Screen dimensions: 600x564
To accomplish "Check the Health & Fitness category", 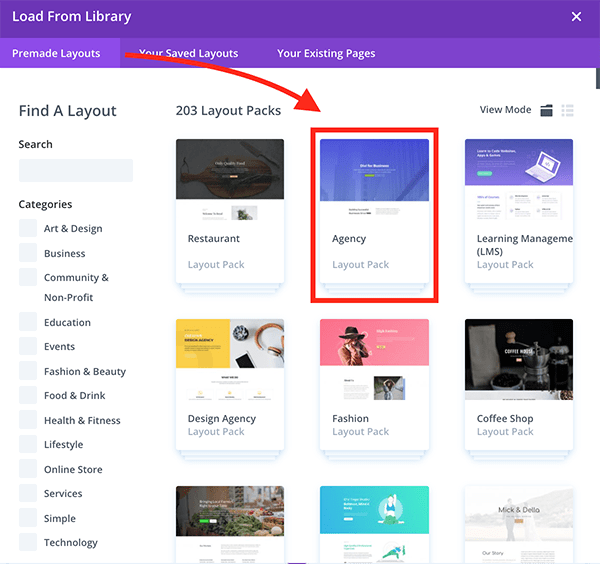I will coord(28,420).
